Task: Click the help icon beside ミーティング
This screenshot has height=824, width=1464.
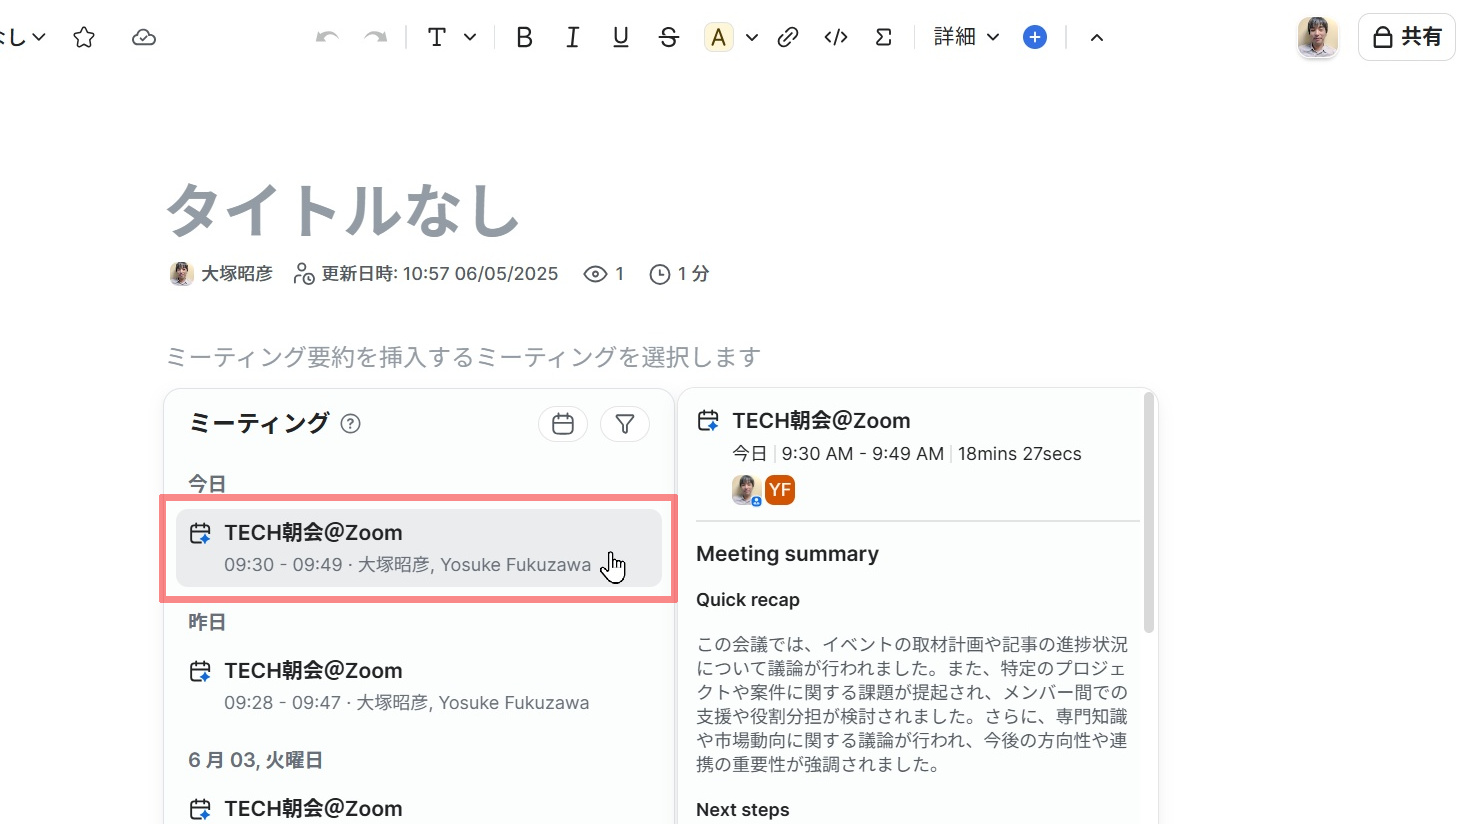Action: point(350,423)
